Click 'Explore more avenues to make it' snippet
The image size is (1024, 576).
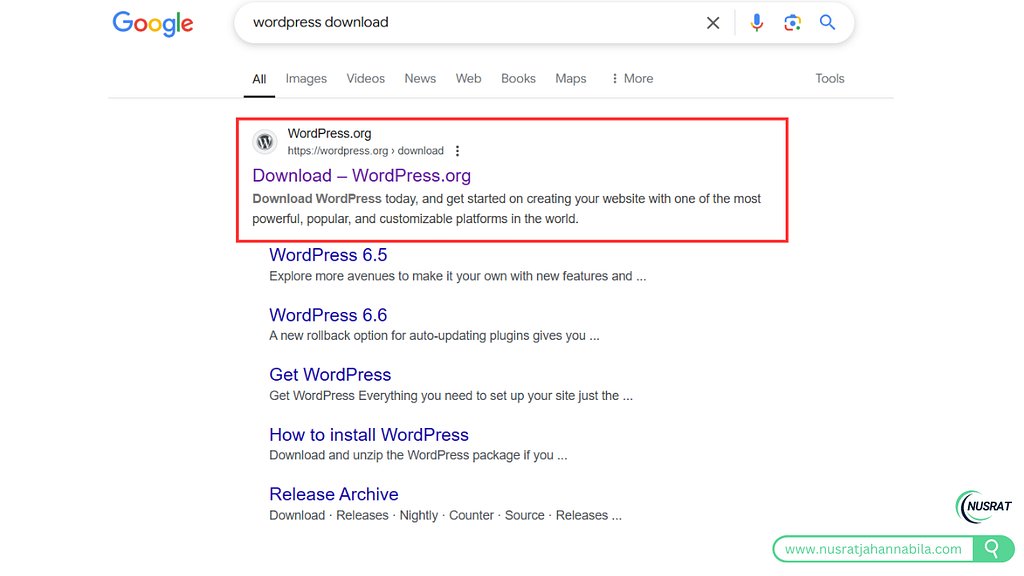click(x=458, y=276)
